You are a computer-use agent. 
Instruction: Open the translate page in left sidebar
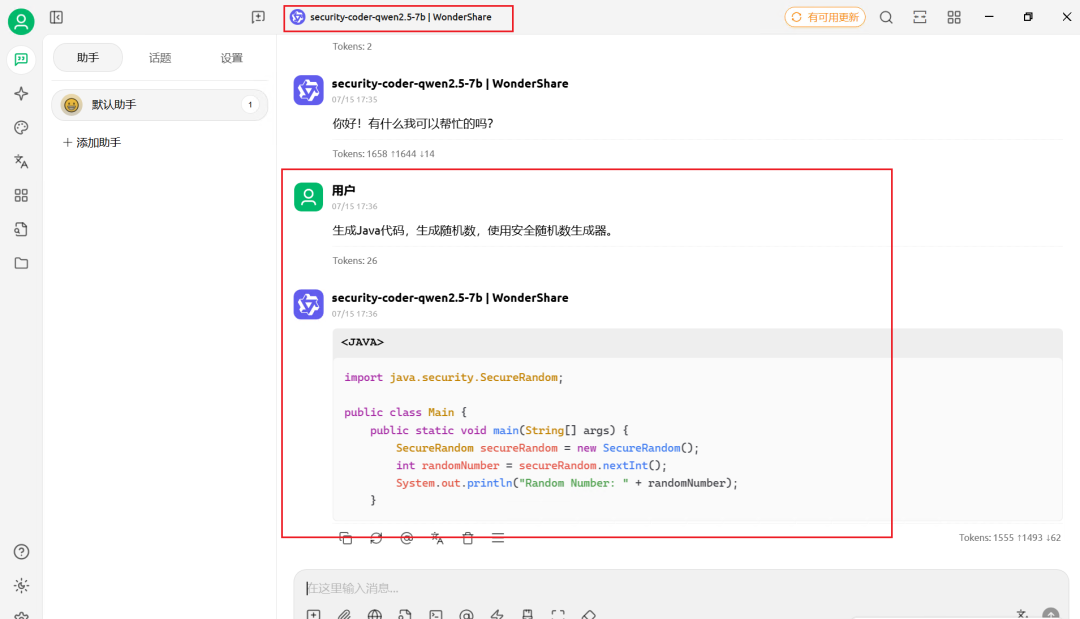[21, 161]
